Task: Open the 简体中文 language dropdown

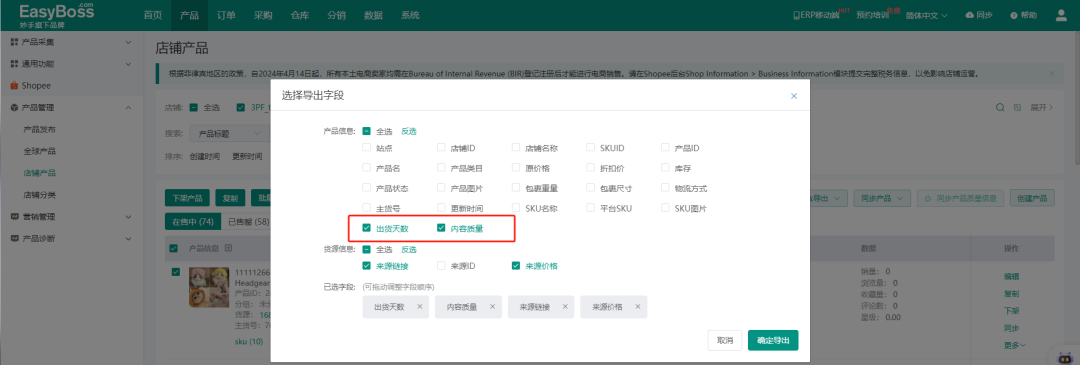Action: coord(926,15)
